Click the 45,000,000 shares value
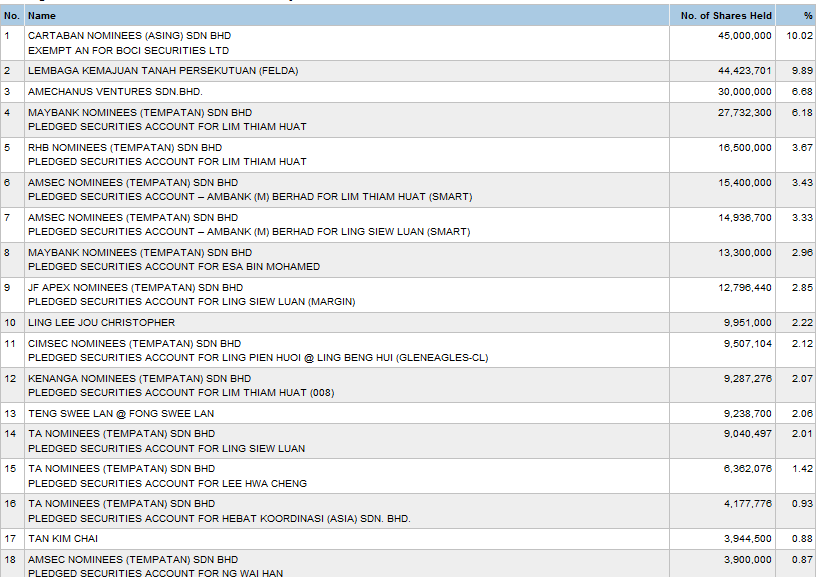Viewport: 821px width, 577px height. (745, 36)
